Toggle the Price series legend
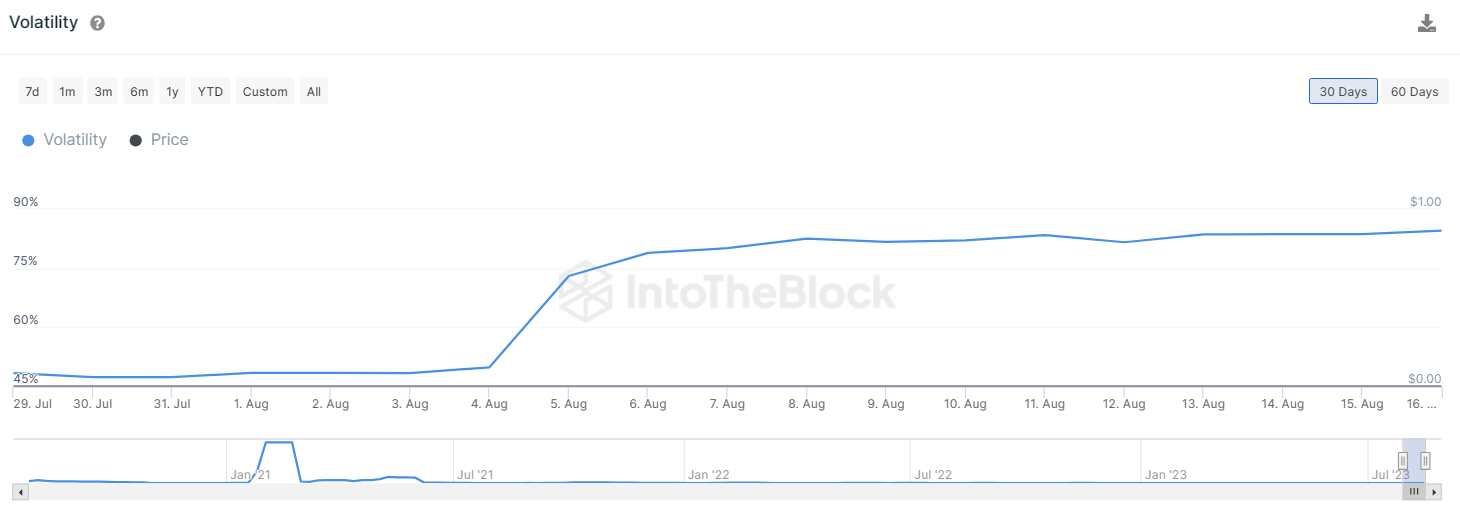 [x=159, y=140]
